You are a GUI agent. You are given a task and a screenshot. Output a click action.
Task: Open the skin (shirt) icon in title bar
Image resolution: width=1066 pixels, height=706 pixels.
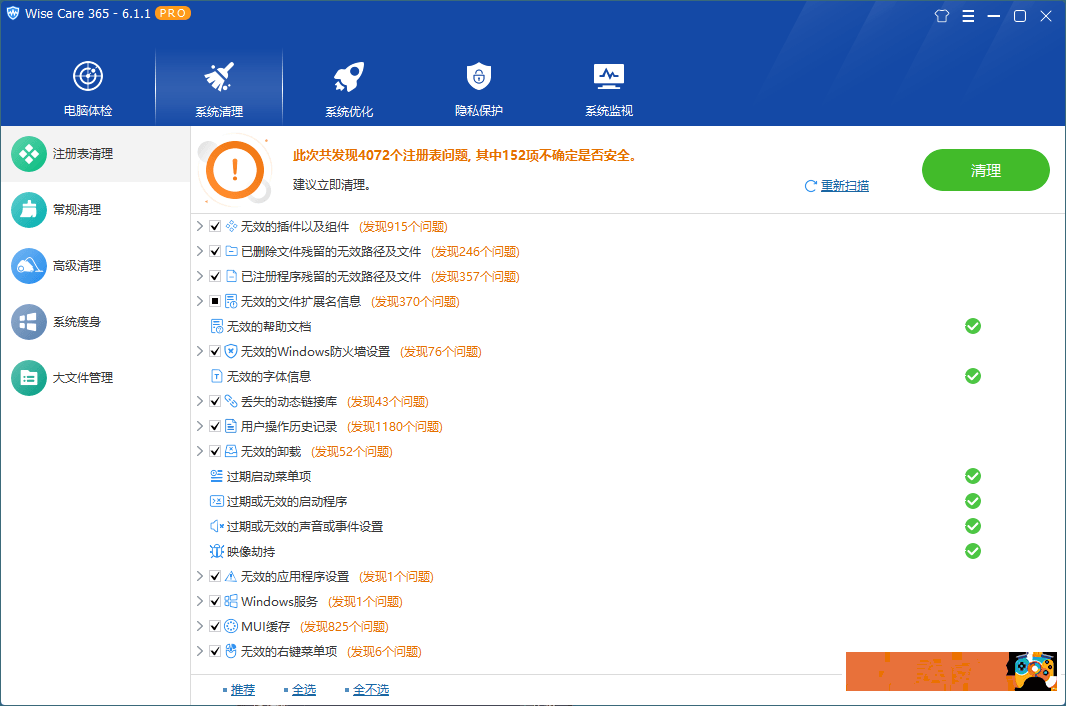(x=942, y=16)
